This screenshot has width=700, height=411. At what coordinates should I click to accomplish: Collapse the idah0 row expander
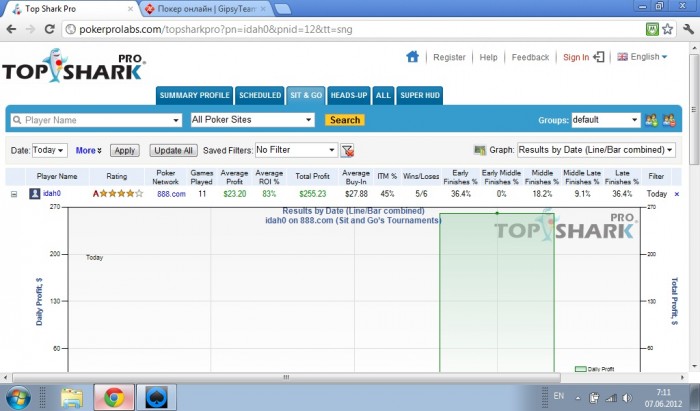[x=14, y=194]
